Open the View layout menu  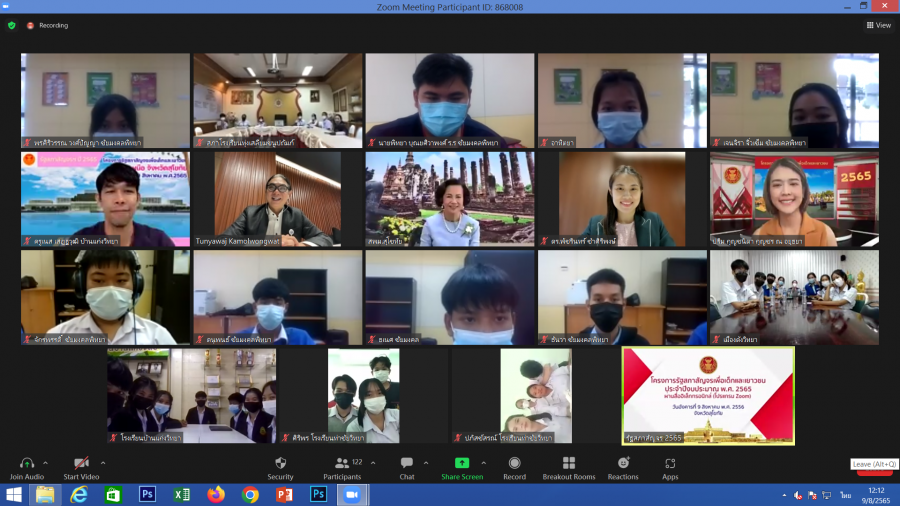(878, 25)
